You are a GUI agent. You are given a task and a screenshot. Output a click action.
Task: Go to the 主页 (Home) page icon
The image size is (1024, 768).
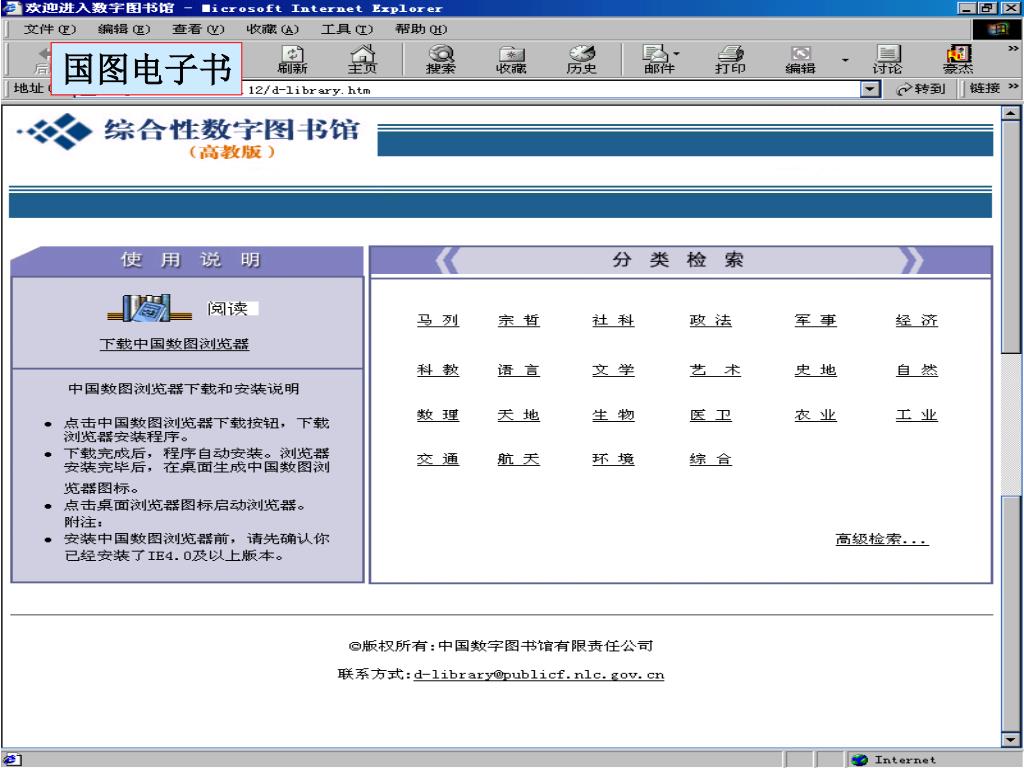[362, 59]
